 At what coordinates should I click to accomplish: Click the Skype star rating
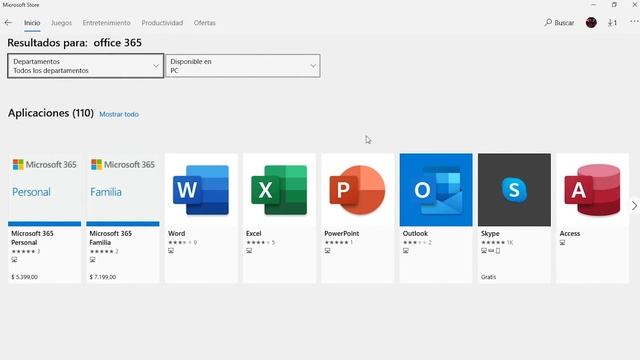coord(493,242)
